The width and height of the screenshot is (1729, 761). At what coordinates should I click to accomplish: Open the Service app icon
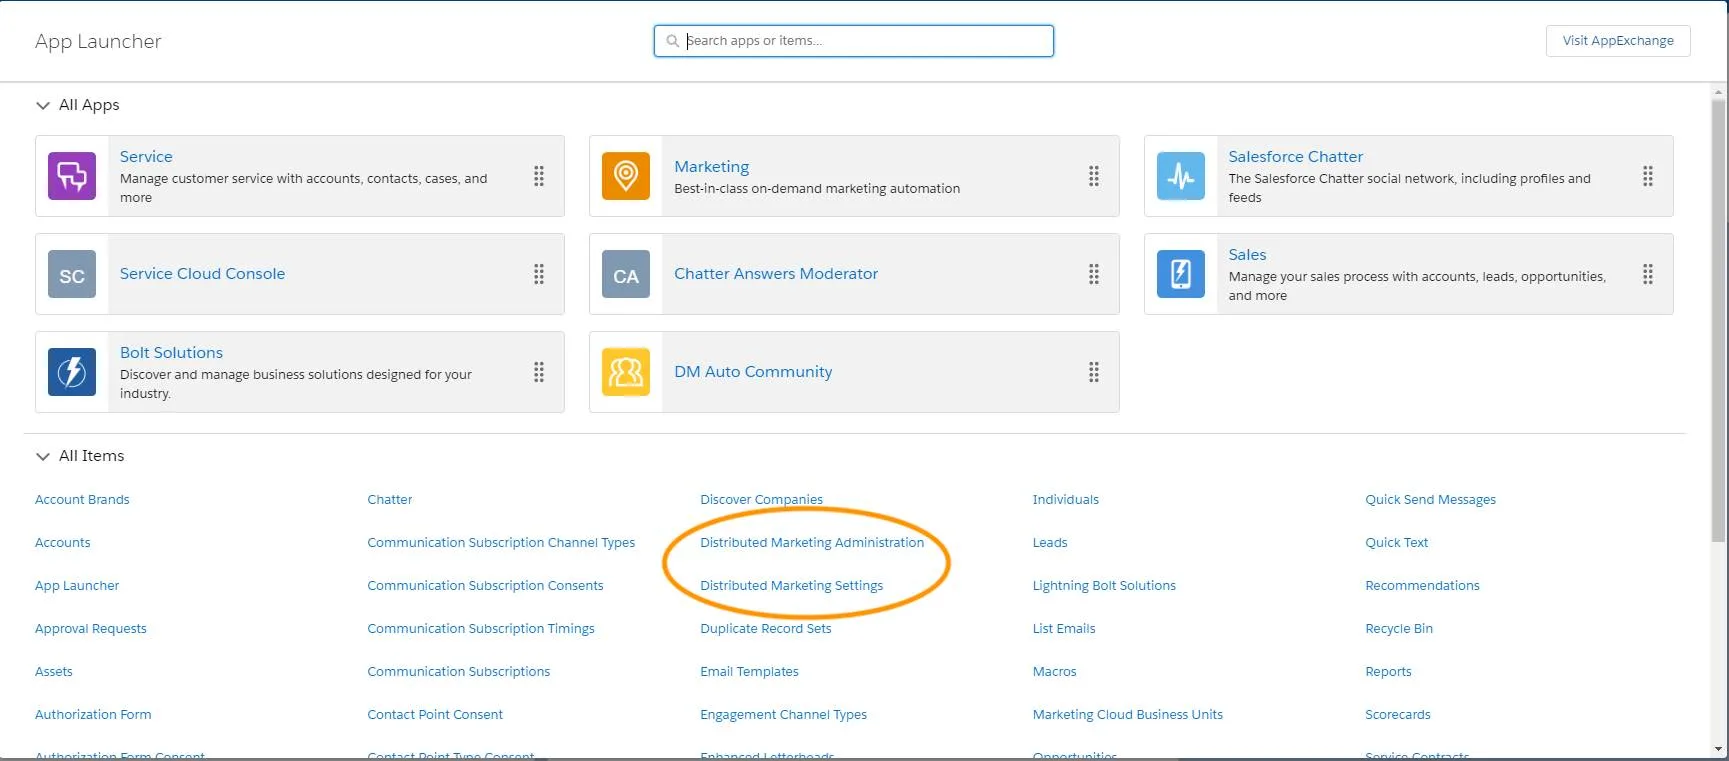(72, 176)
